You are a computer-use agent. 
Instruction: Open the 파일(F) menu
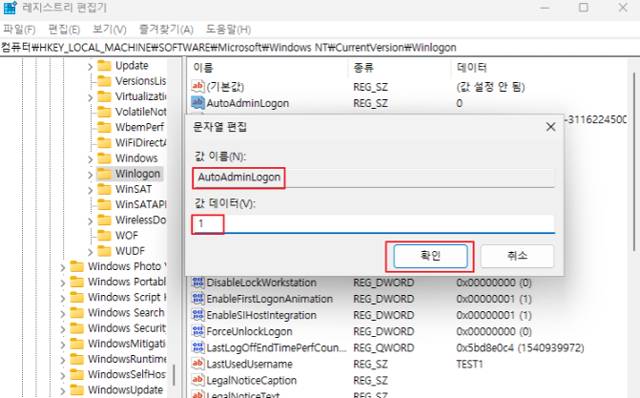(19, 29)
